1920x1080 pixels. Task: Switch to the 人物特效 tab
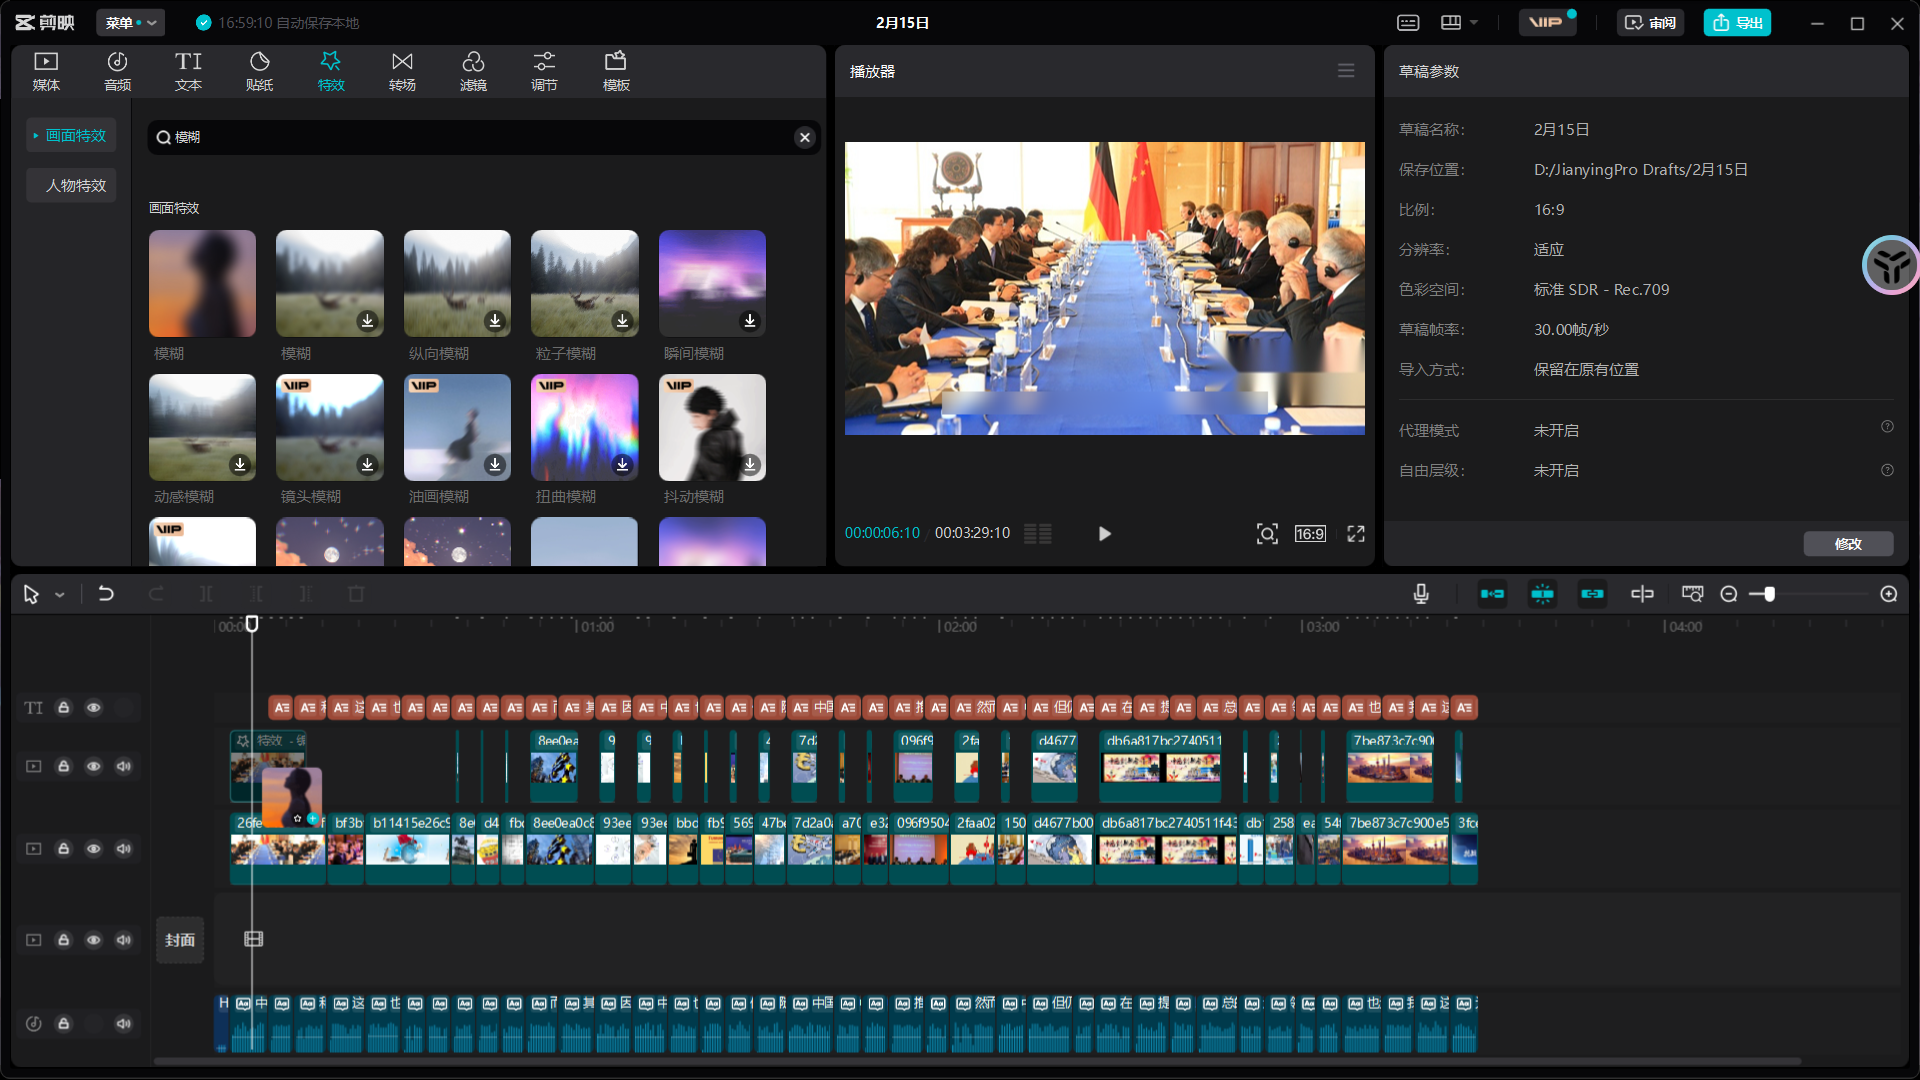coord(75,185)
